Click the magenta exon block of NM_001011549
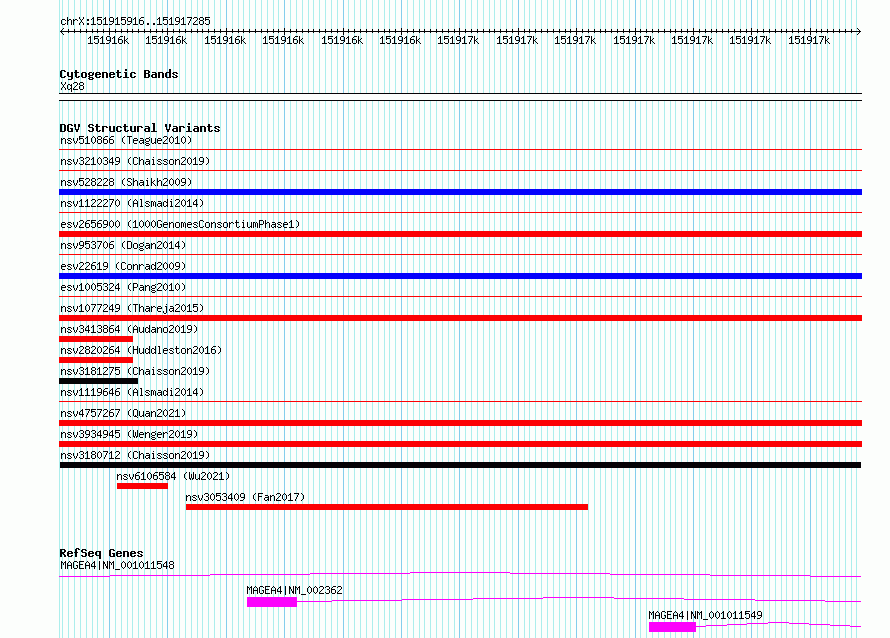This screenshot has height=638, width=890. 673,627
